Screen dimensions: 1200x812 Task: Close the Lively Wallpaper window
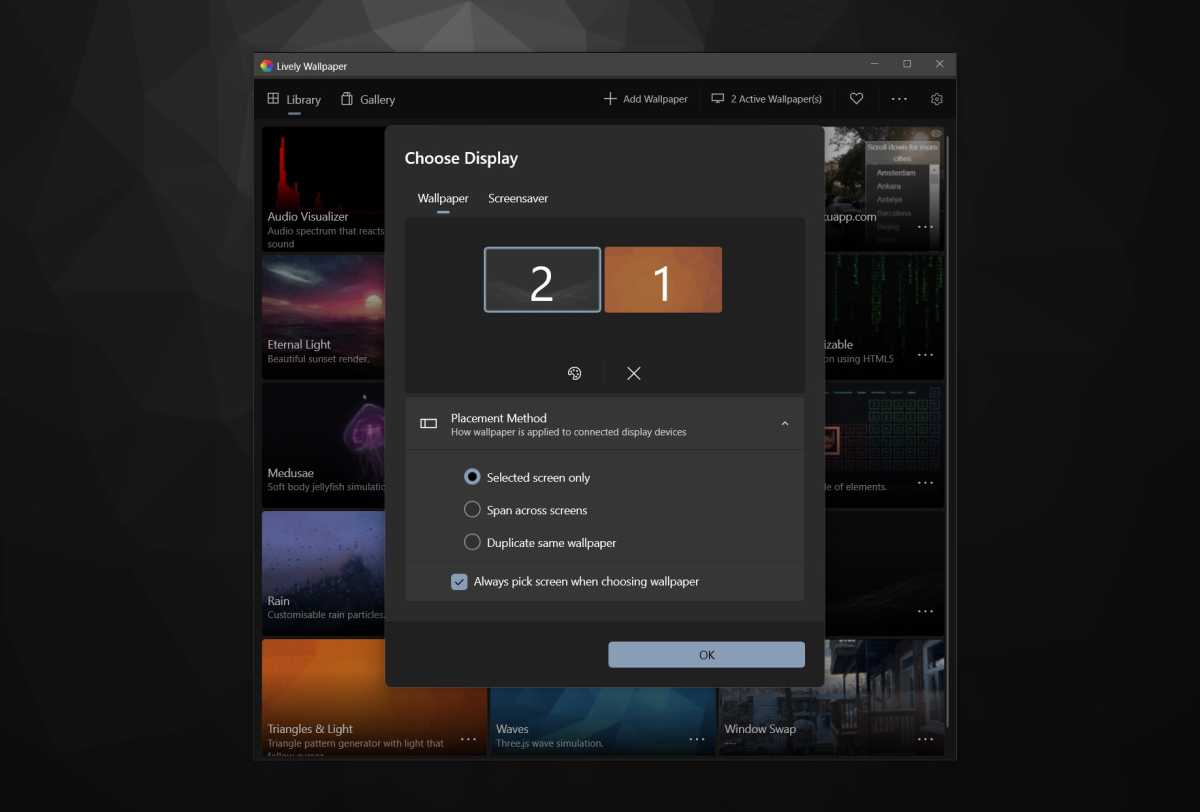[939, 64]
